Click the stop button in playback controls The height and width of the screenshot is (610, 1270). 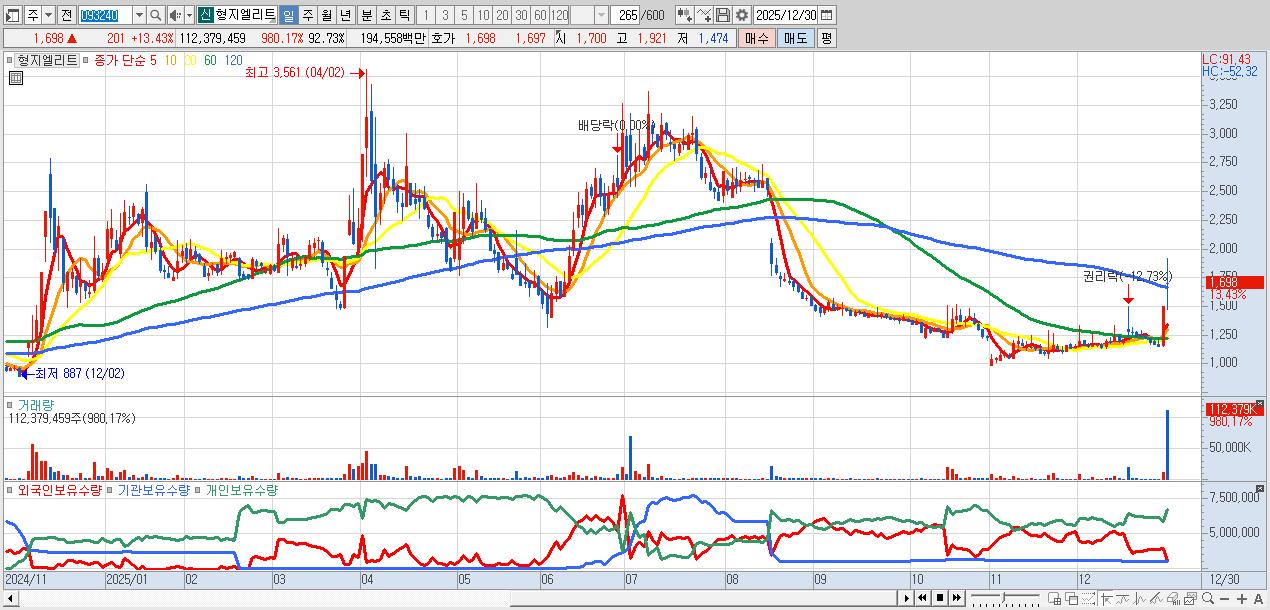pyautogui.click(x=940, y=598)
